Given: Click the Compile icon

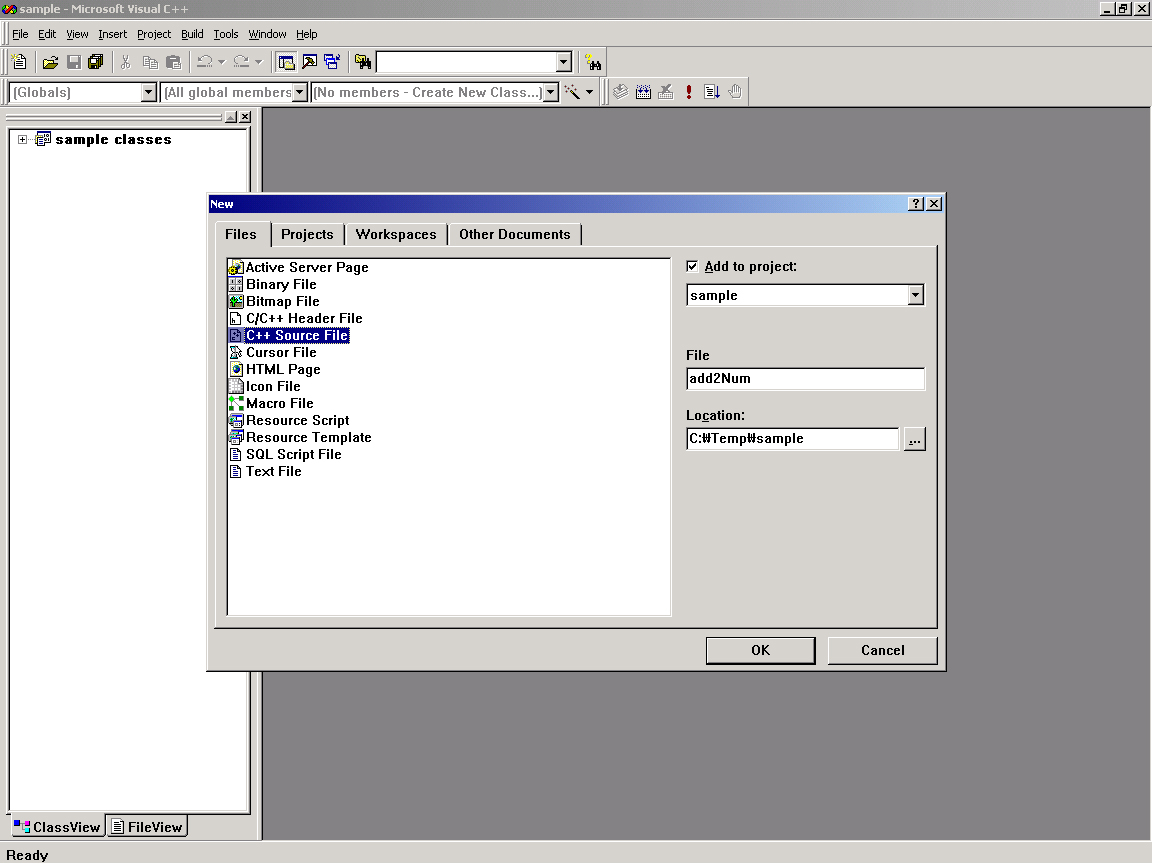Looking at the screenshot, I should (x=621, y=92).
